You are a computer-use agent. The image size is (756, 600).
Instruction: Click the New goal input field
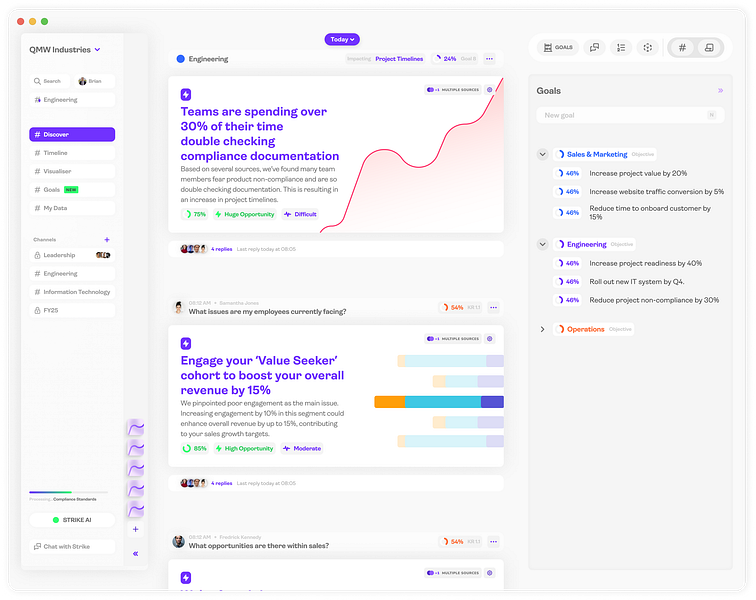[630, 115]
